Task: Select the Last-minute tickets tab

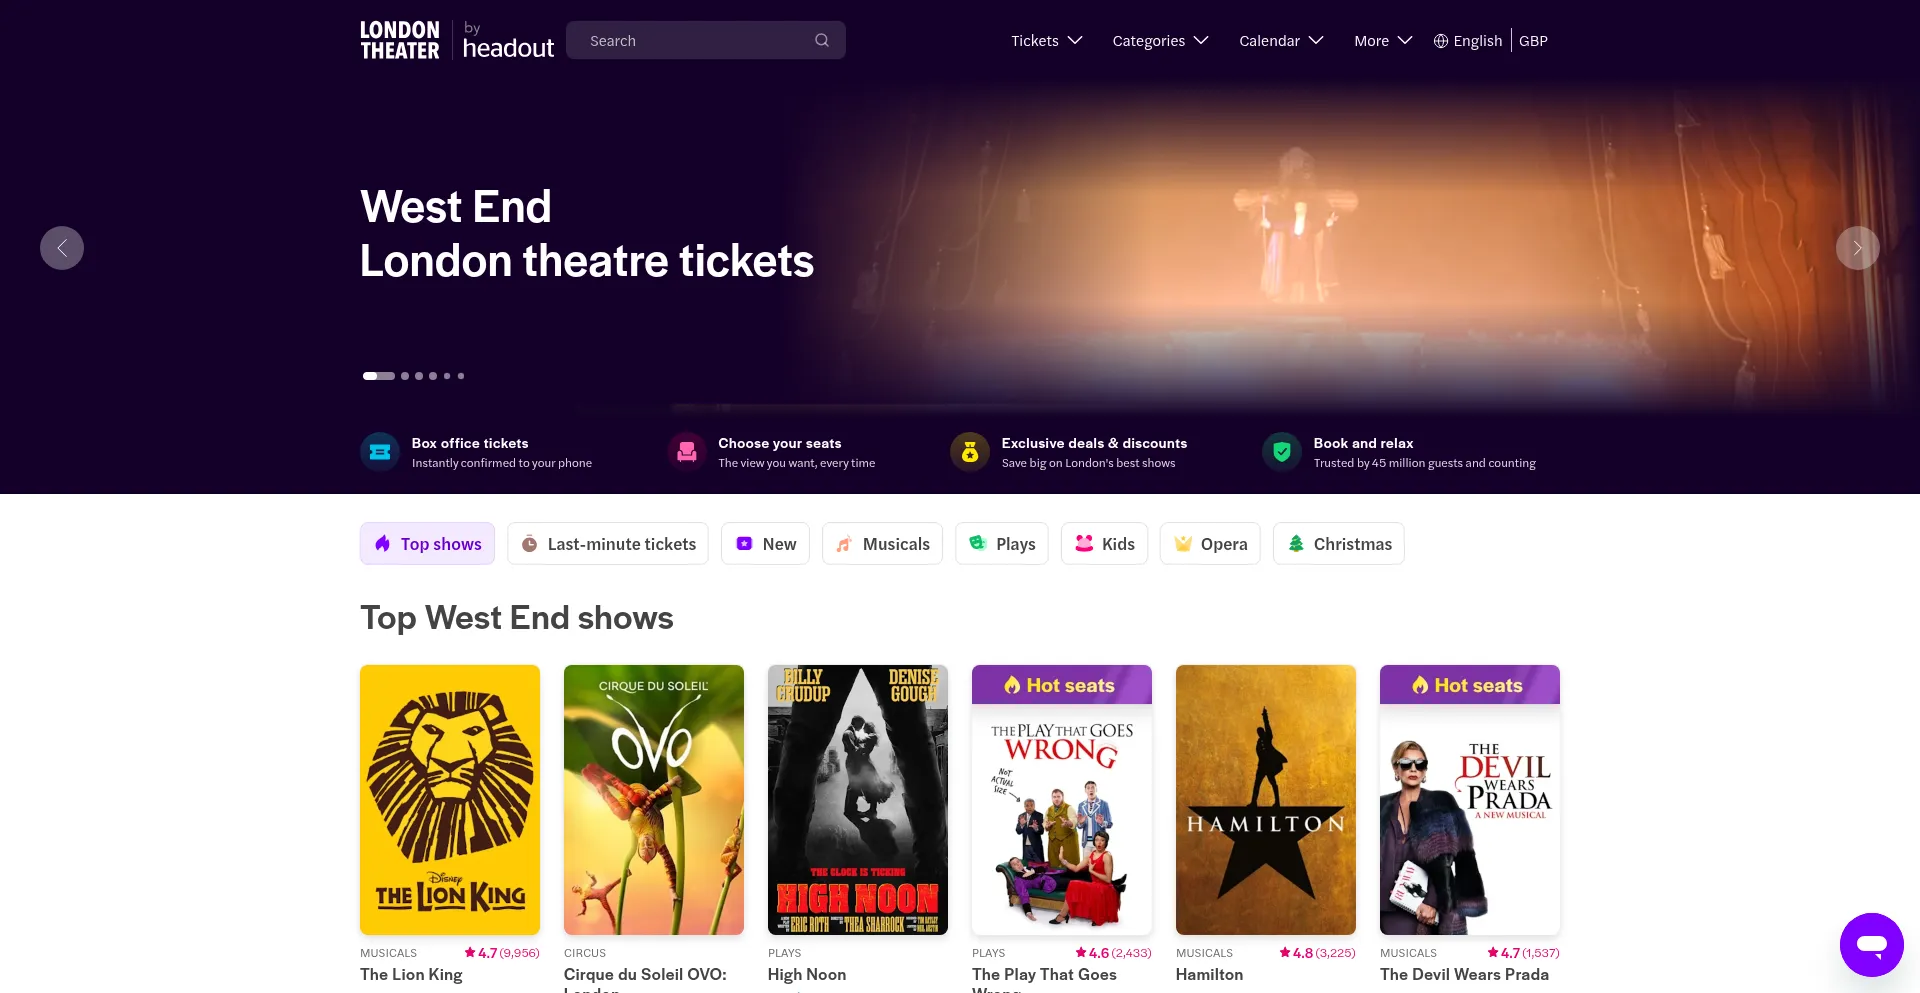Action: (x=608, y=544)
